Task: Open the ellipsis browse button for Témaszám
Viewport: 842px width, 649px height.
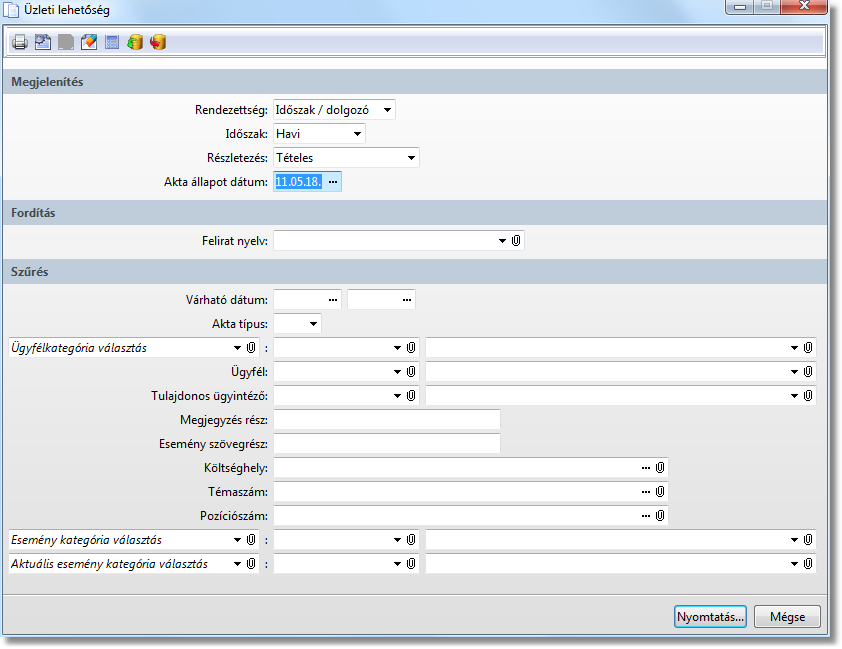Action: pos(646,492)
